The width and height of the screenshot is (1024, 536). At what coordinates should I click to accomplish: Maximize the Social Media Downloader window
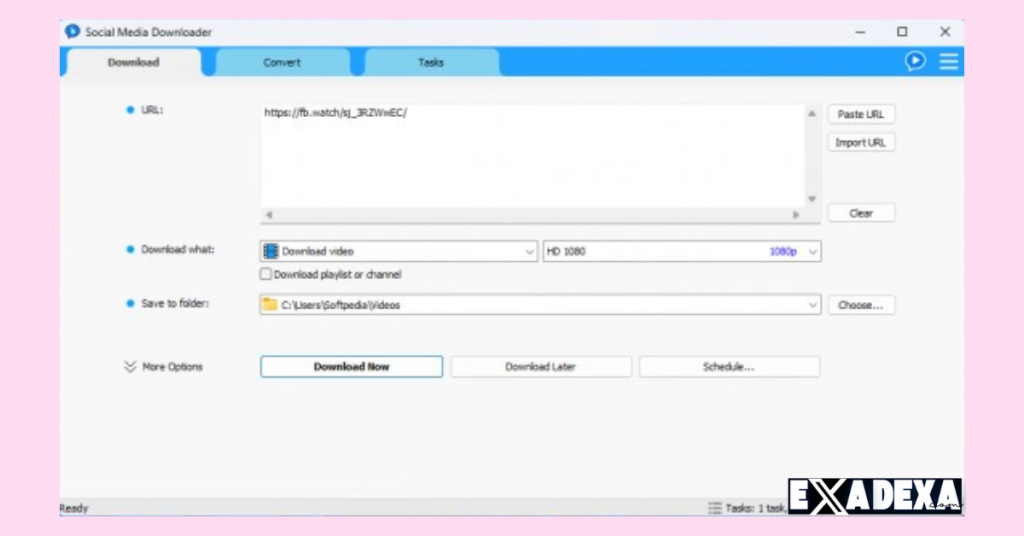[x=902, y=32]
